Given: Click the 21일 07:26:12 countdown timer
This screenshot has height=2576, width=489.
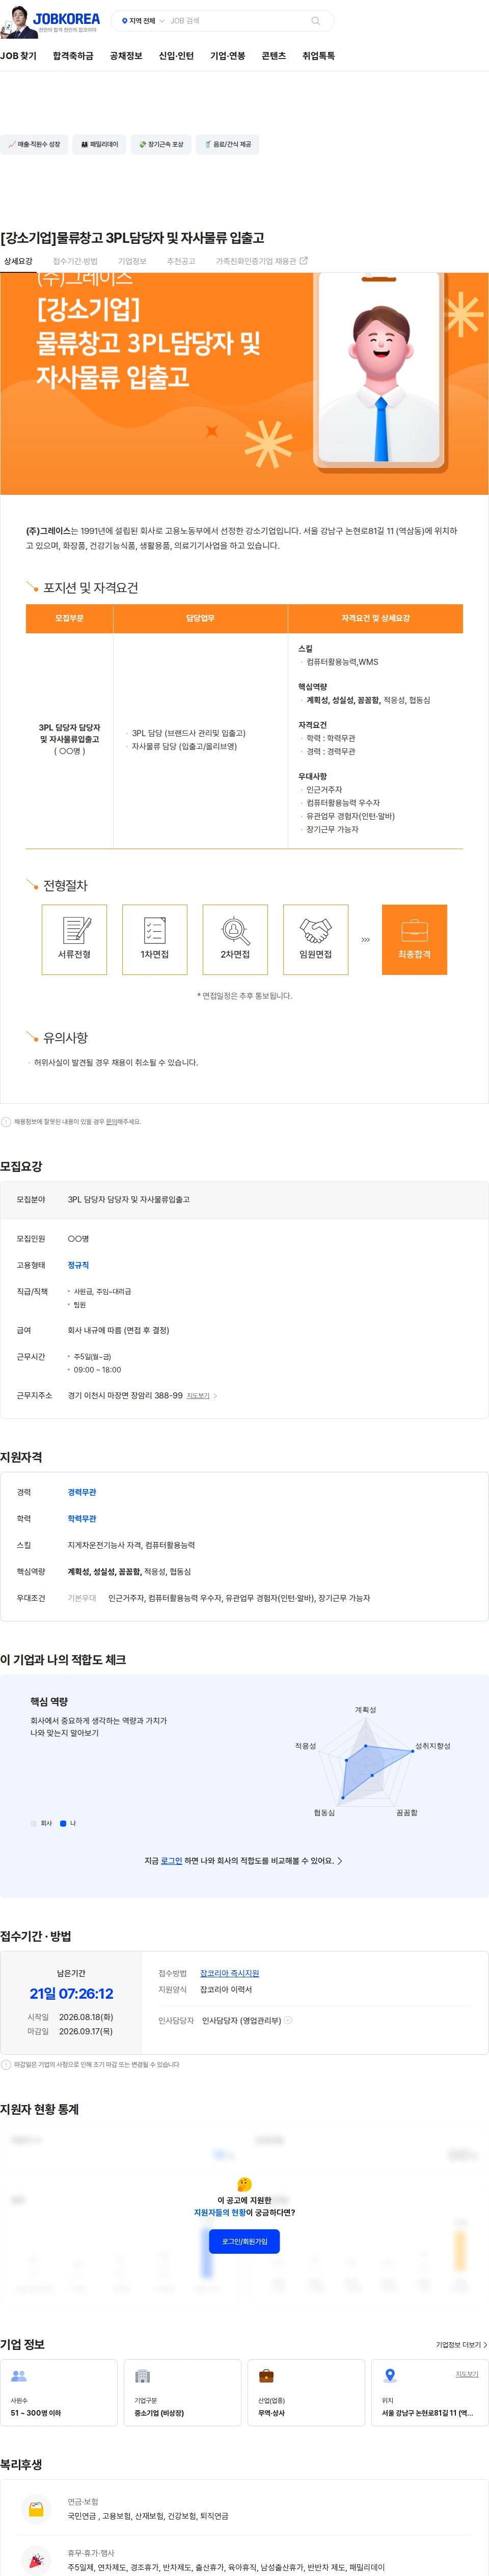Looking at the screenshot, I should (x=71, y=1993).
